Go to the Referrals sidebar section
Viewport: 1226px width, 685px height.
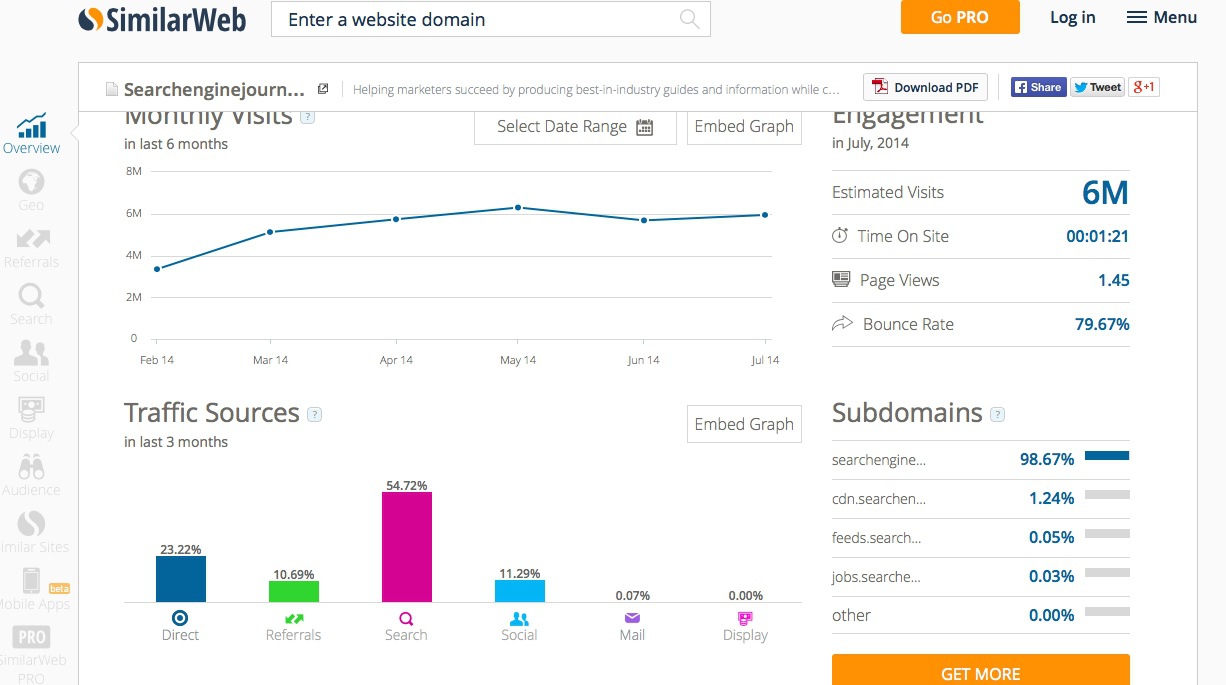coord(31,248)
